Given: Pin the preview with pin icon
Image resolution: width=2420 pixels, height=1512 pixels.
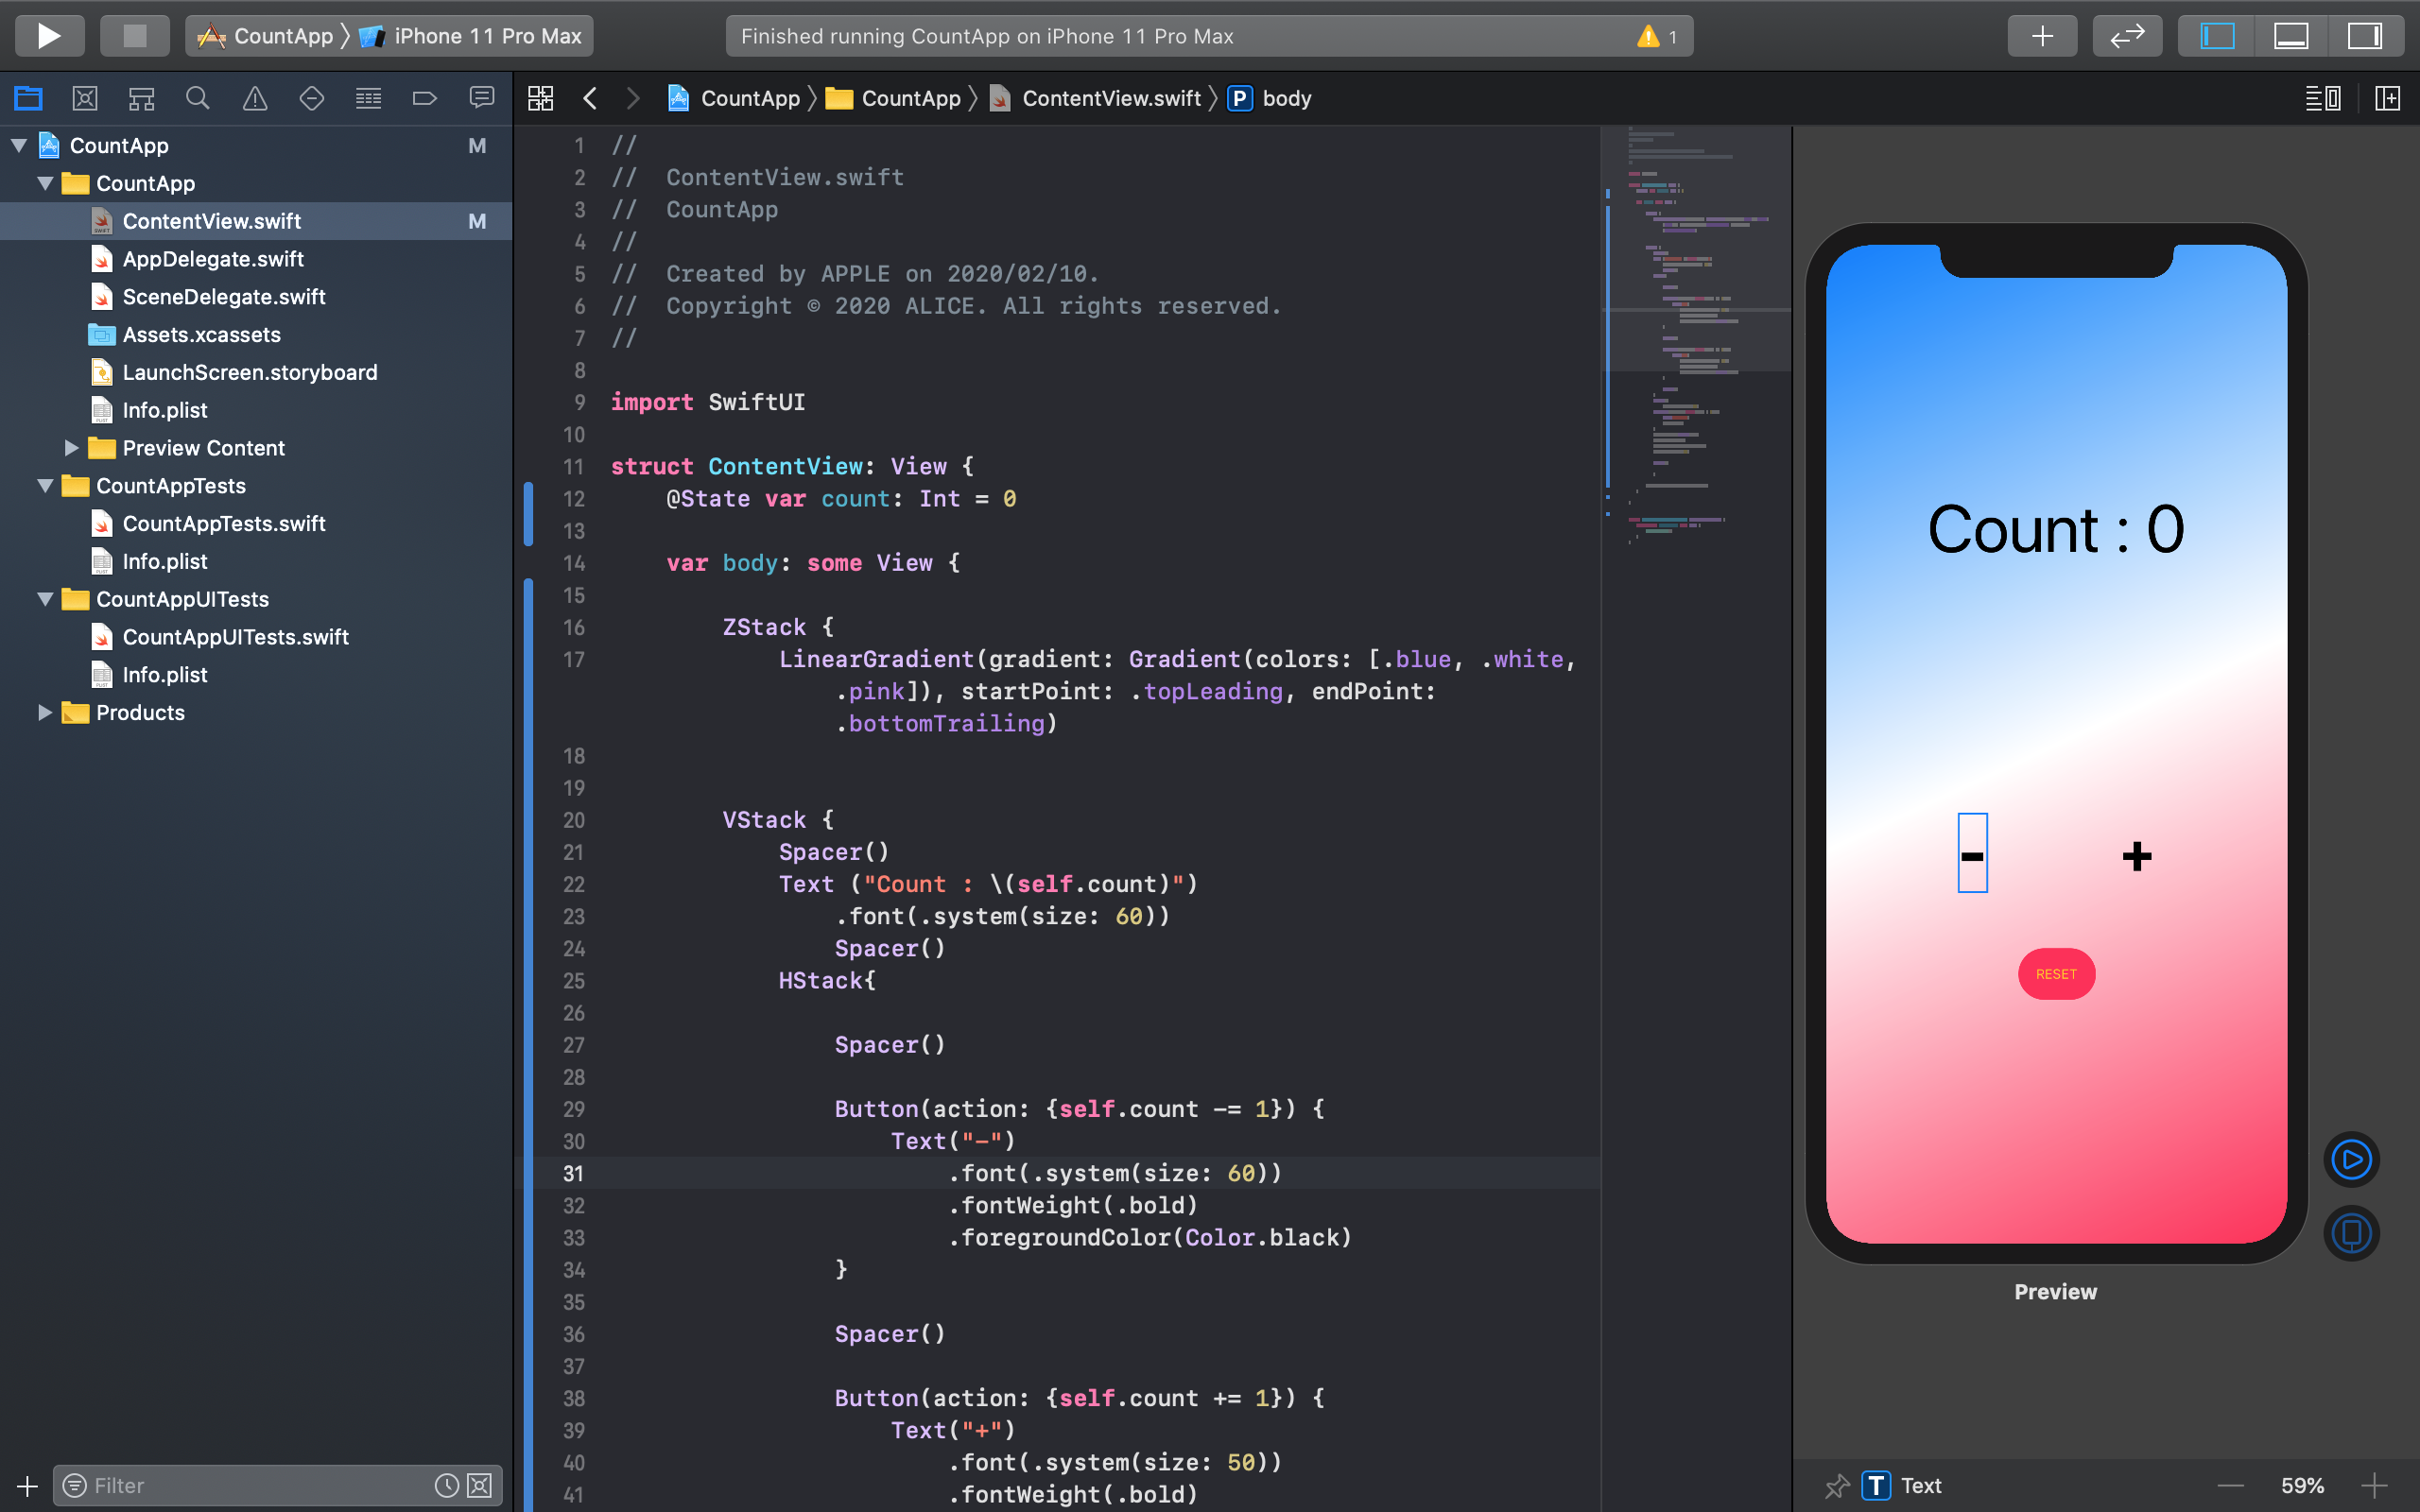Looking at the screenshot, I should coord(1836,1486).
